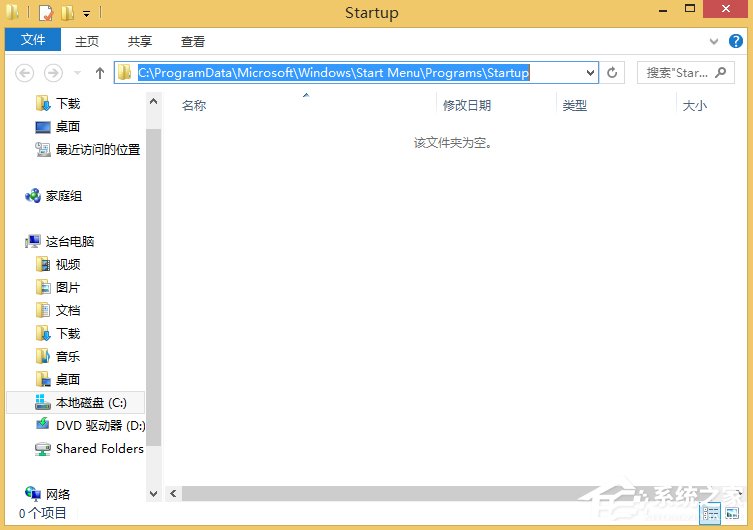Screen dimensions: 753x530
Task: Select 本地磁盘 (C:) in navigation pane
Action: (90, 402)
